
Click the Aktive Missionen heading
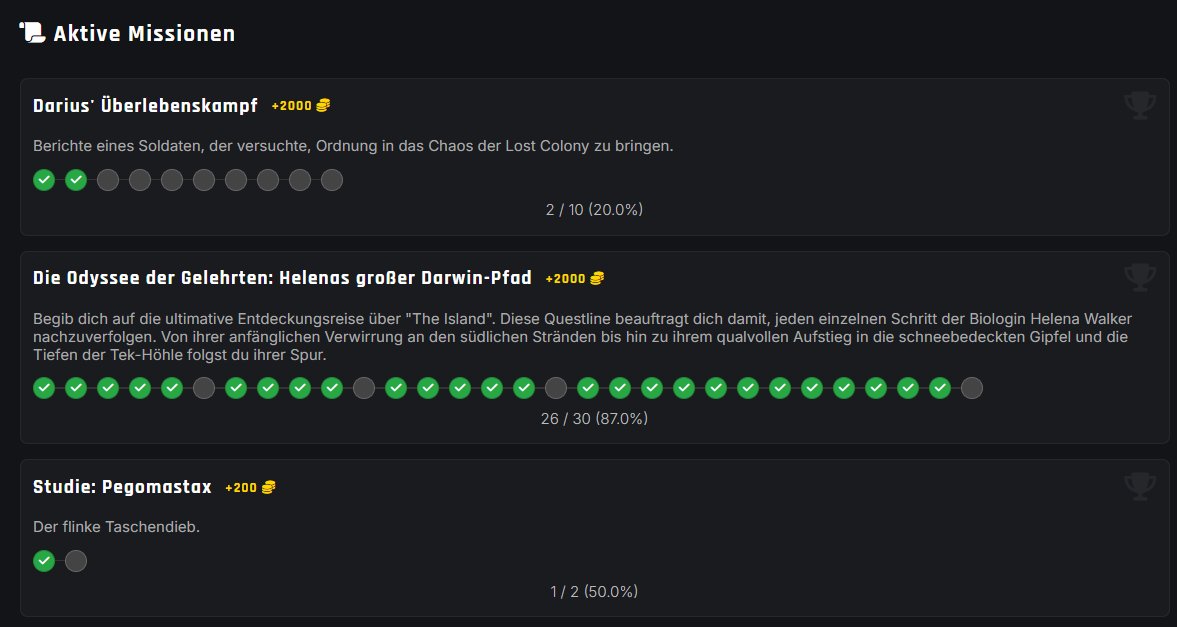[x=144, y=34]
